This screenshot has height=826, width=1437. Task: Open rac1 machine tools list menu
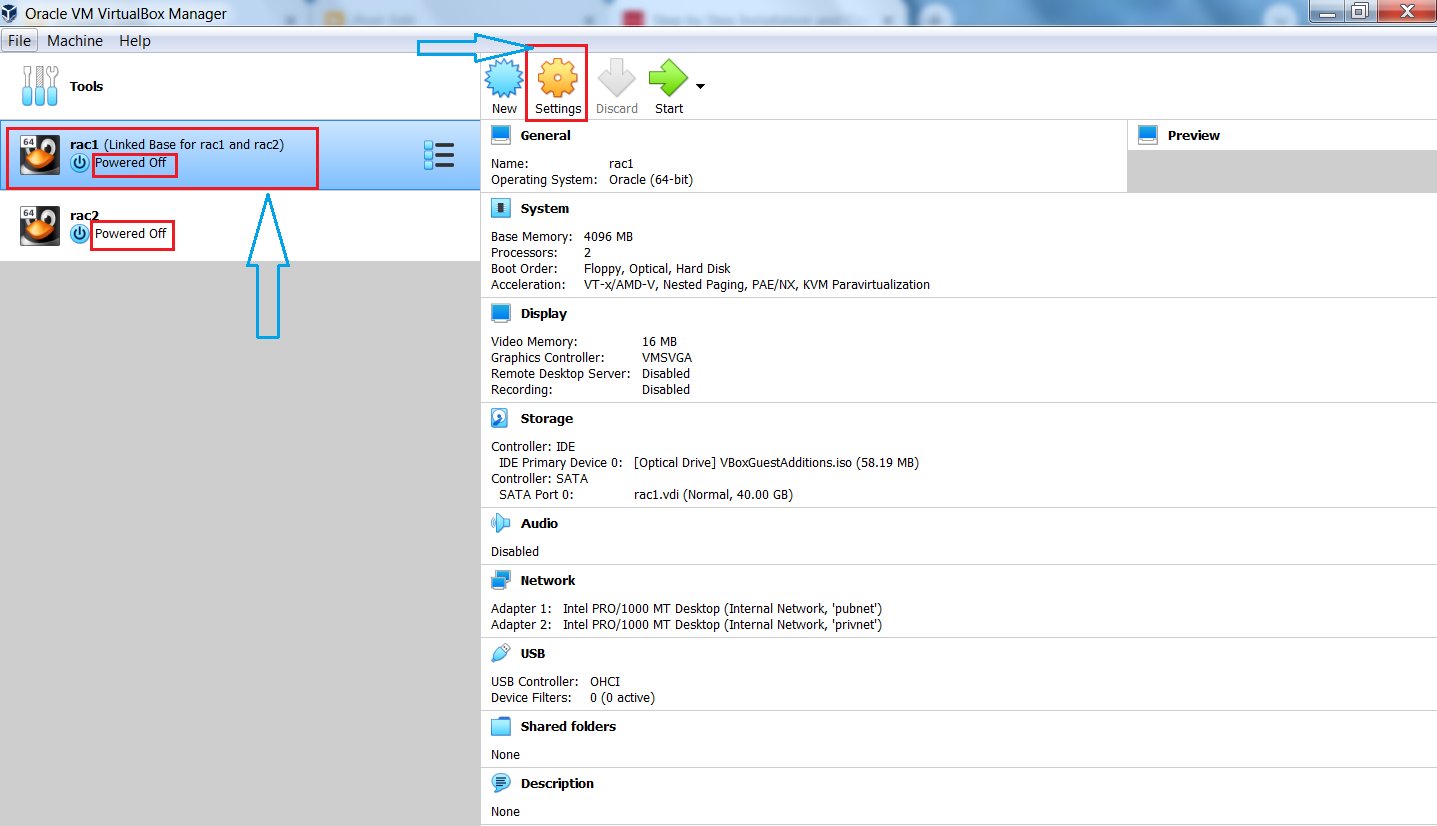point(439,155)
